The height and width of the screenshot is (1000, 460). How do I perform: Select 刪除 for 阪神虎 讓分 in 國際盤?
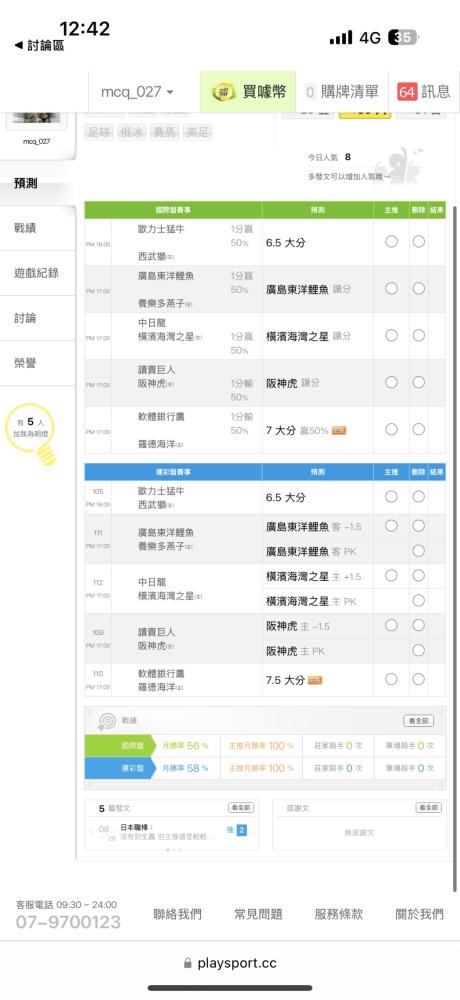click(419, 383)
